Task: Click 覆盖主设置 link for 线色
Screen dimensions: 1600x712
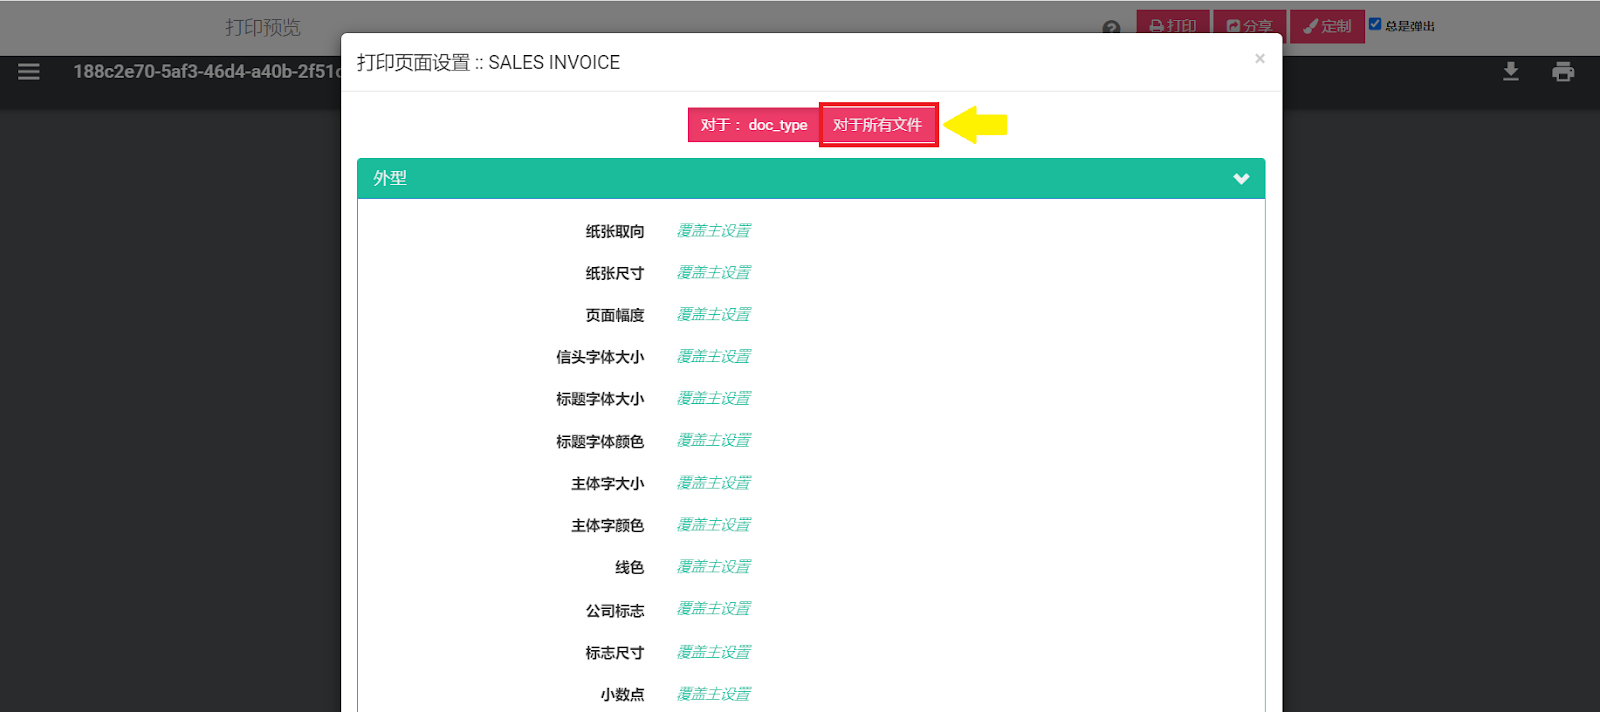Action: 713,567
